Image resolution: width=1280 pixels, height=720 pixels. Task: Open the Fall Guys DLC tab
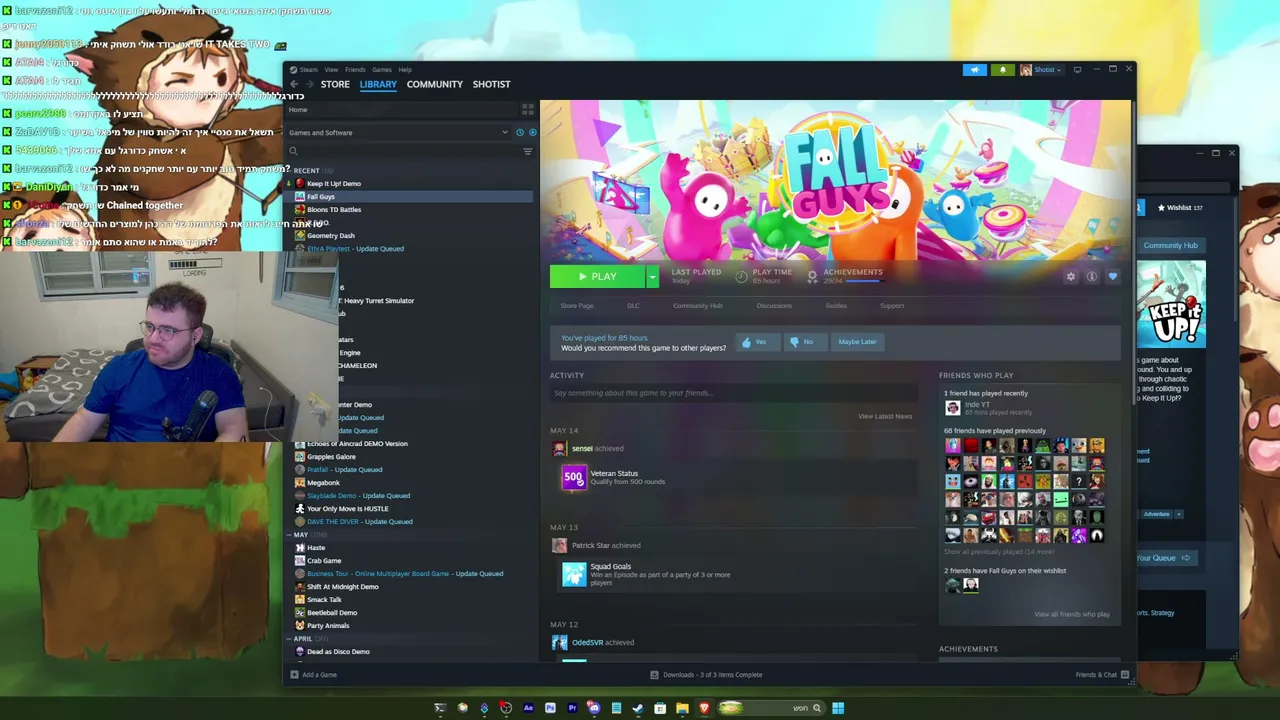633,306
